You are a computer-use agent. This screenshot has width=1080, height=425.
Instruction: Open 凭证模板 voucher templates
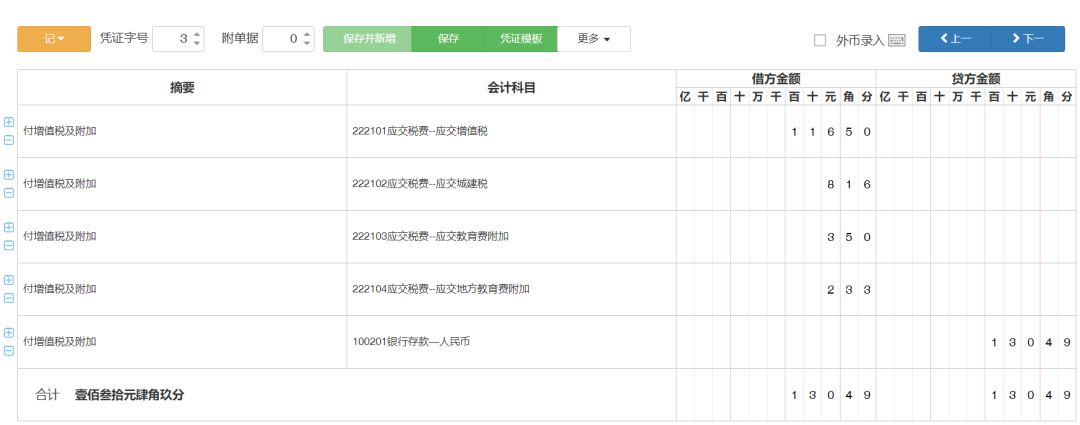(x=521, y=39)
